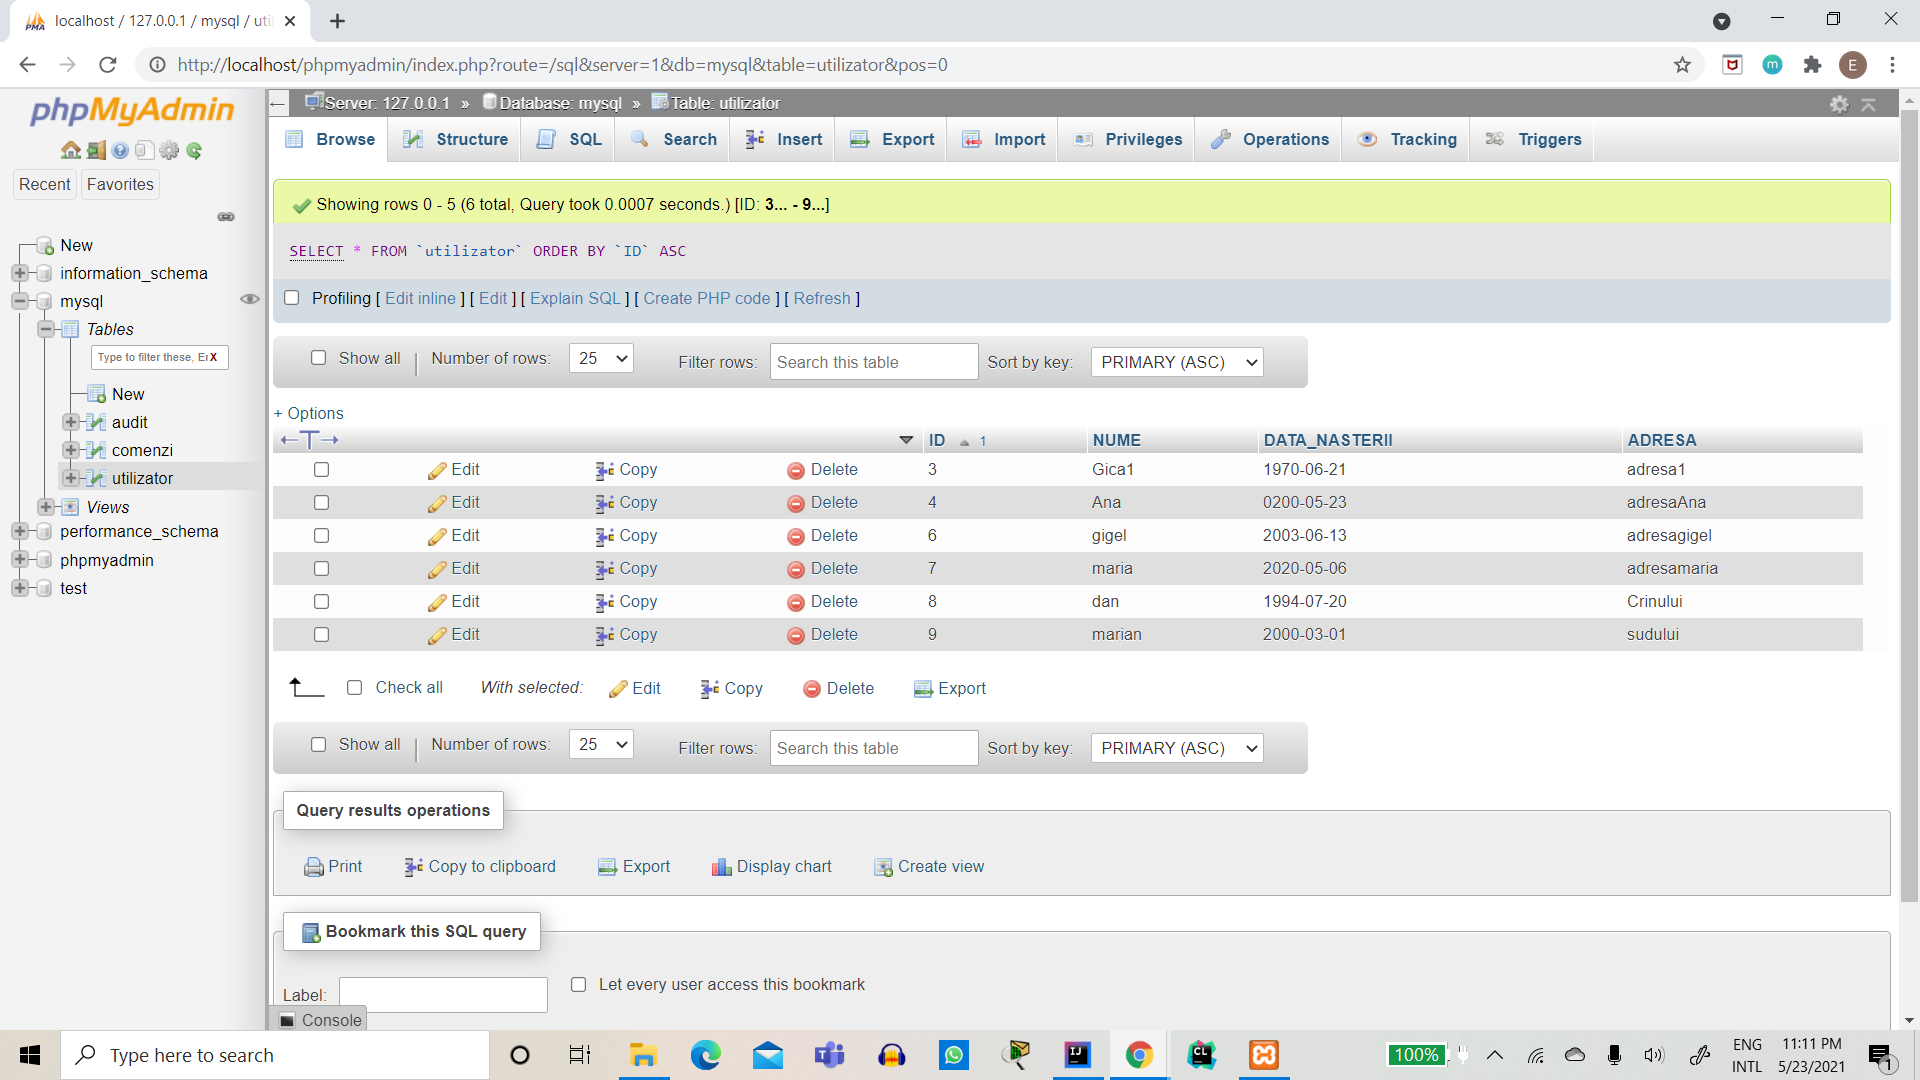Viewport: 1920px width, 1080px height.
Task: Click the page settings gear icon
Action: (1838, 104)
